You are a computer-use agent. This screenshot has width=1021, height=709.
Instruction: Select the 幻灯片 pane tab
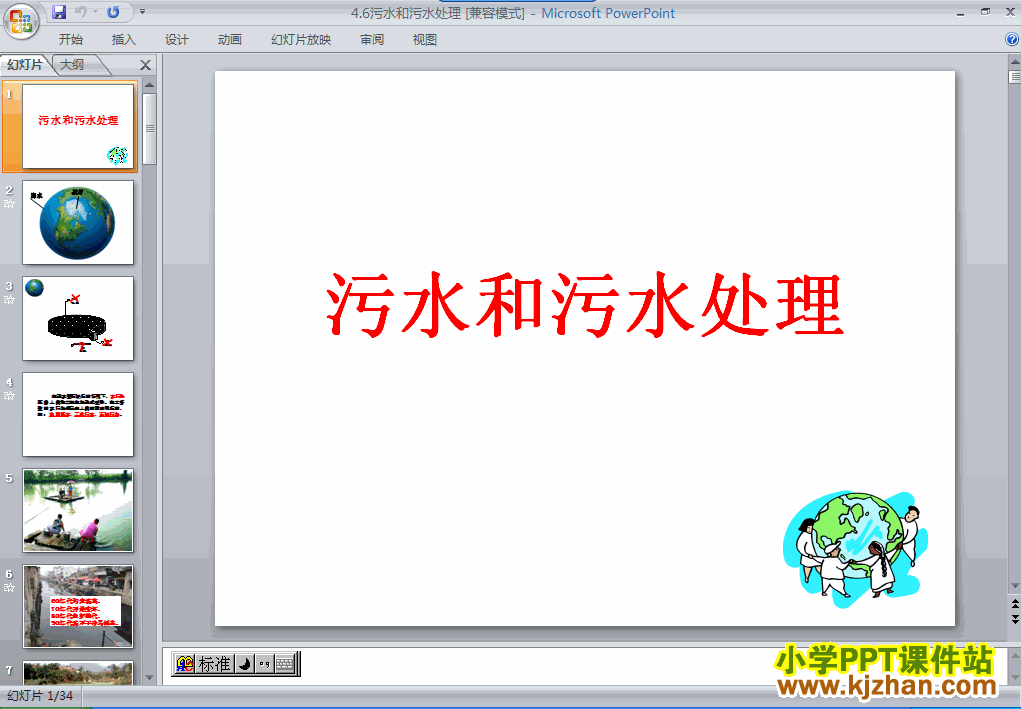[25, 64]
